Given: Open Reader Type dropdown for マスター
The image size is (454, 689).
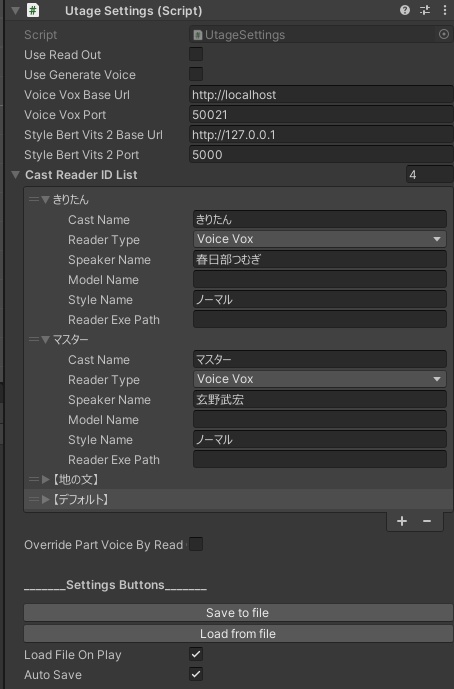Looking at the screenshot, I should pos(320,379).
